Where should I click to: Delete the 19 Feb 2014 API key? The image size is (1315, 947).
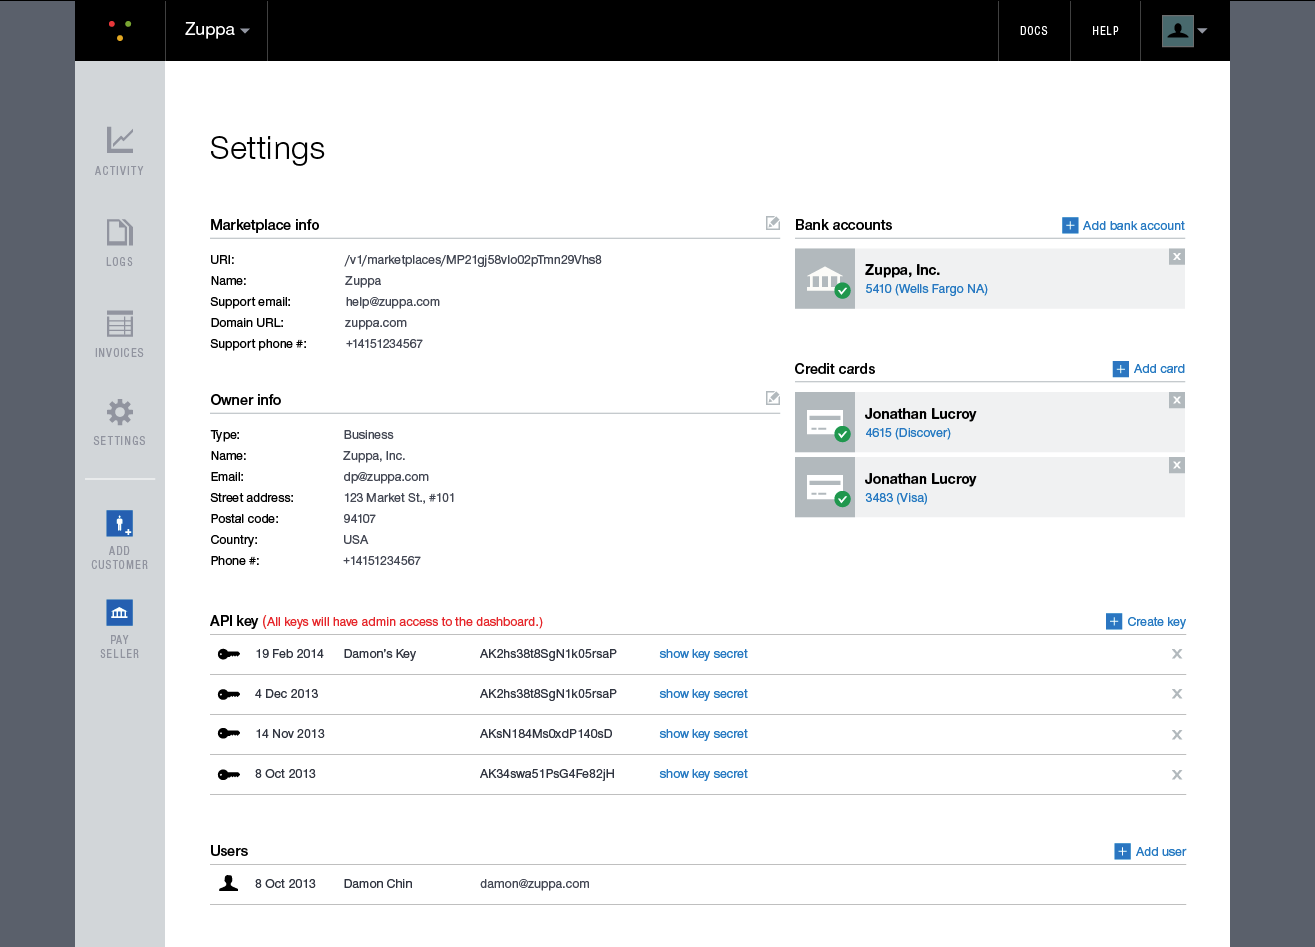click(x=1177, y=654)
